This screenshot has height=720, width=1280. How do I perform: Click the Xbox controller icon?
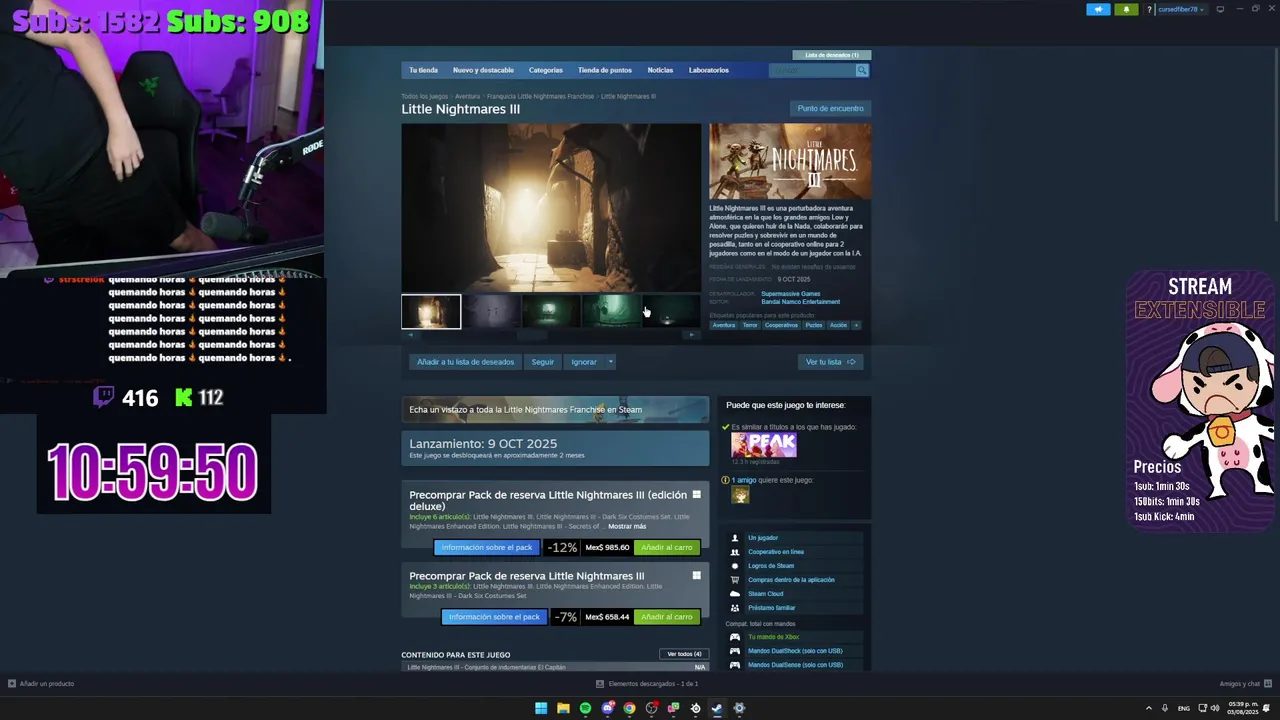(735, 637)
